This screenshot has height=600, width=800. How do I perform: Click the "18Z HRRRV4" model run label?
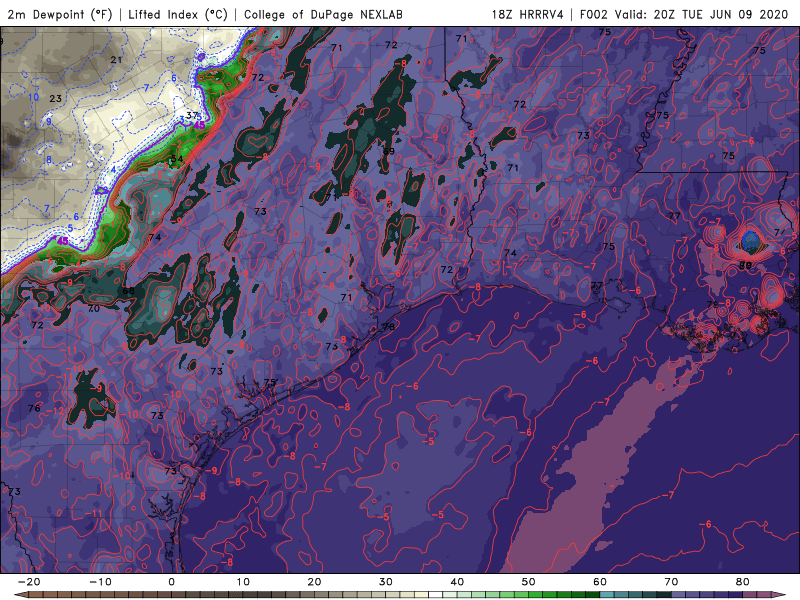(528, 15)
